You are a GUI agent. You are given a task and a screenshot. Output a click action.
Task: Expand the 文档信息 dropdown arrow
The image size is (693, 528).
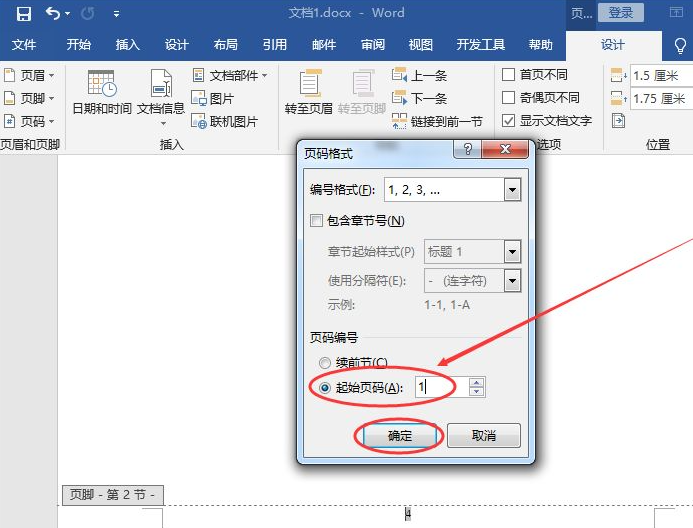[163, 123]
